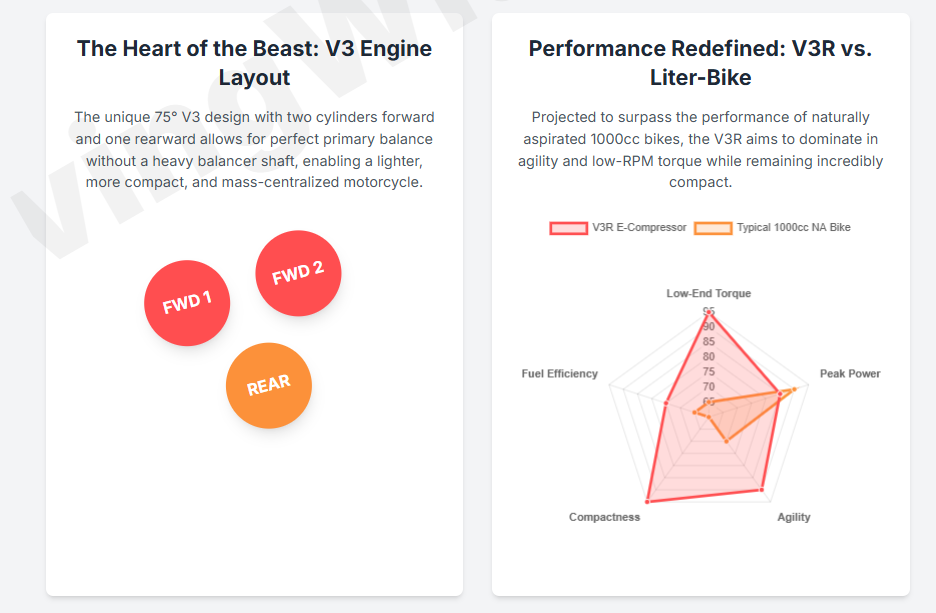Click the "Performance Redefined" card heading
The height and width of the screenshot is (613, 936).
(700, 62)
